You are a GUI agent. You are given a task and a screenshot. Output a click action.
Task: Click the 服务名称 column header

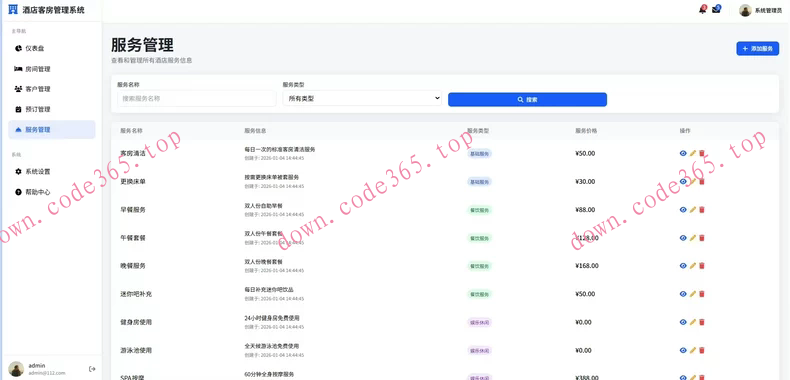131,131
